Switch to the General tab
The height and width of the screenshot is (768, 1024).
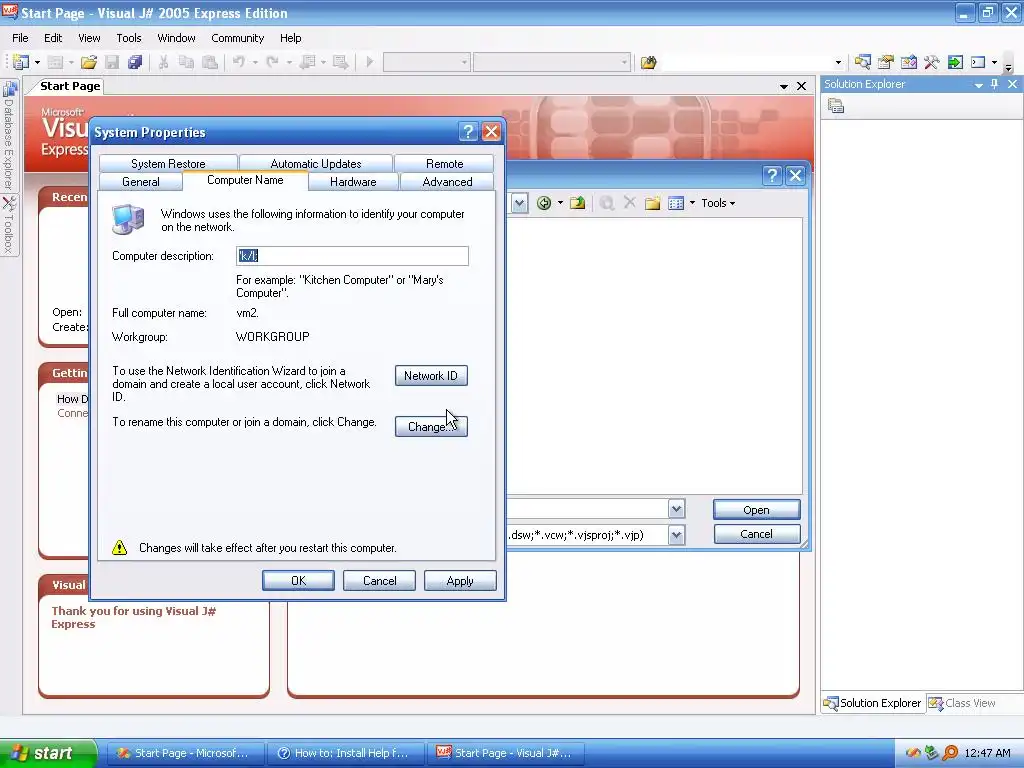point(140,182)
